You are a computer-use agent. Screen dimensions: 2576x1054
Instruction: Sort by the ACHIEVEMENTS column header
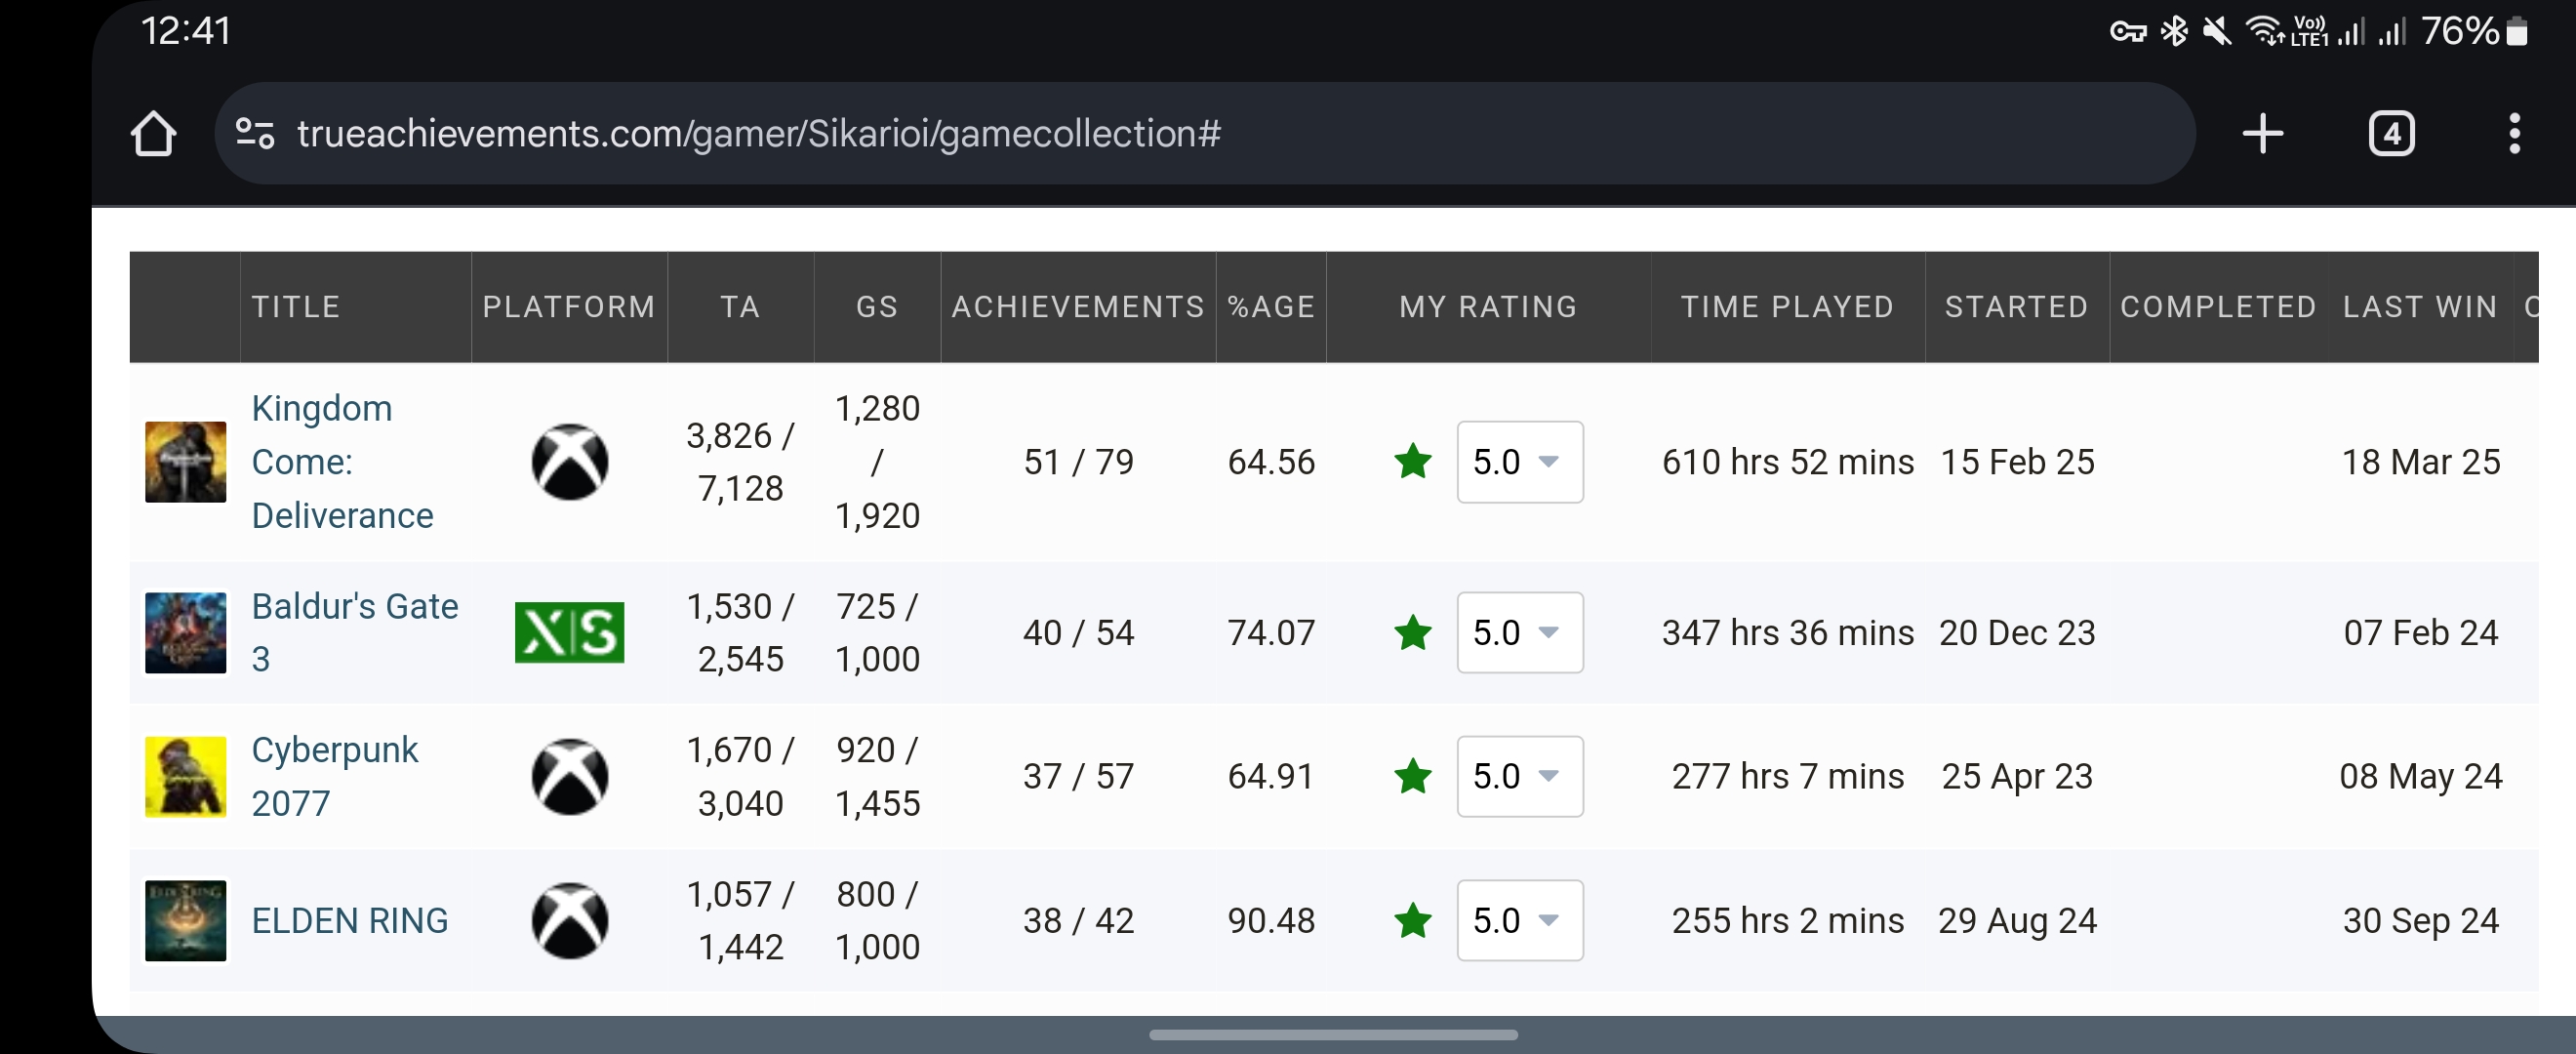1077,307
